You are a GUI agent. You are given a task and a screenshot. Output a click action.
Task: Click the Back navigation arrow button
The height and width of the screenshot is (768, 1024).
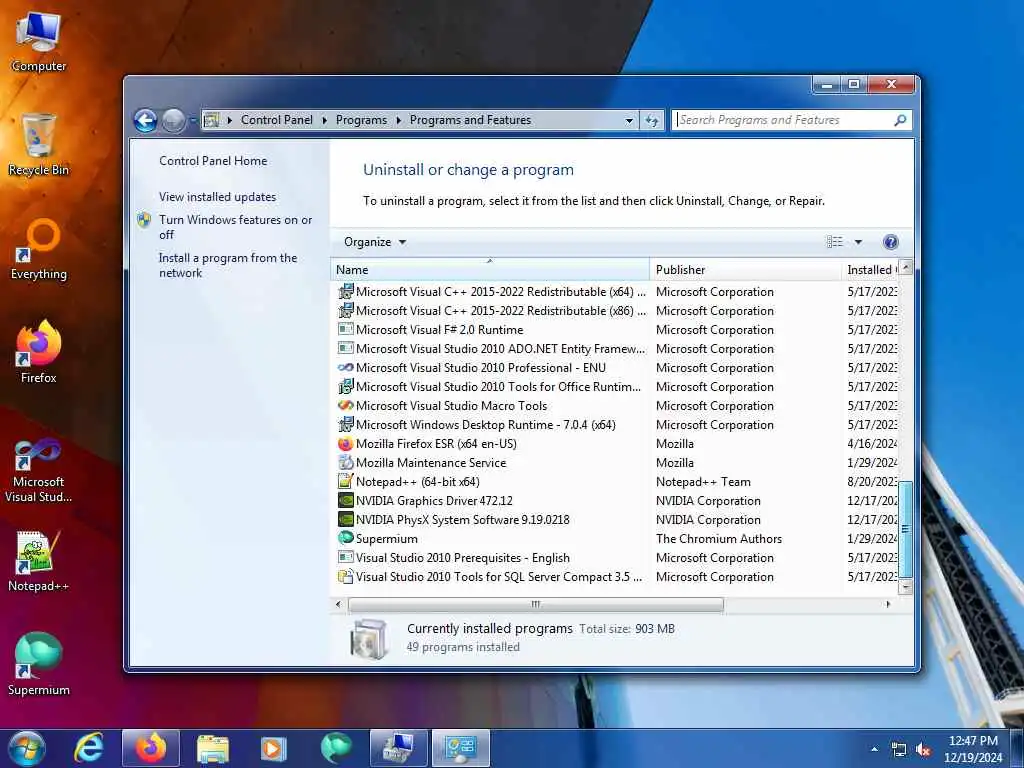coord(145,120)
